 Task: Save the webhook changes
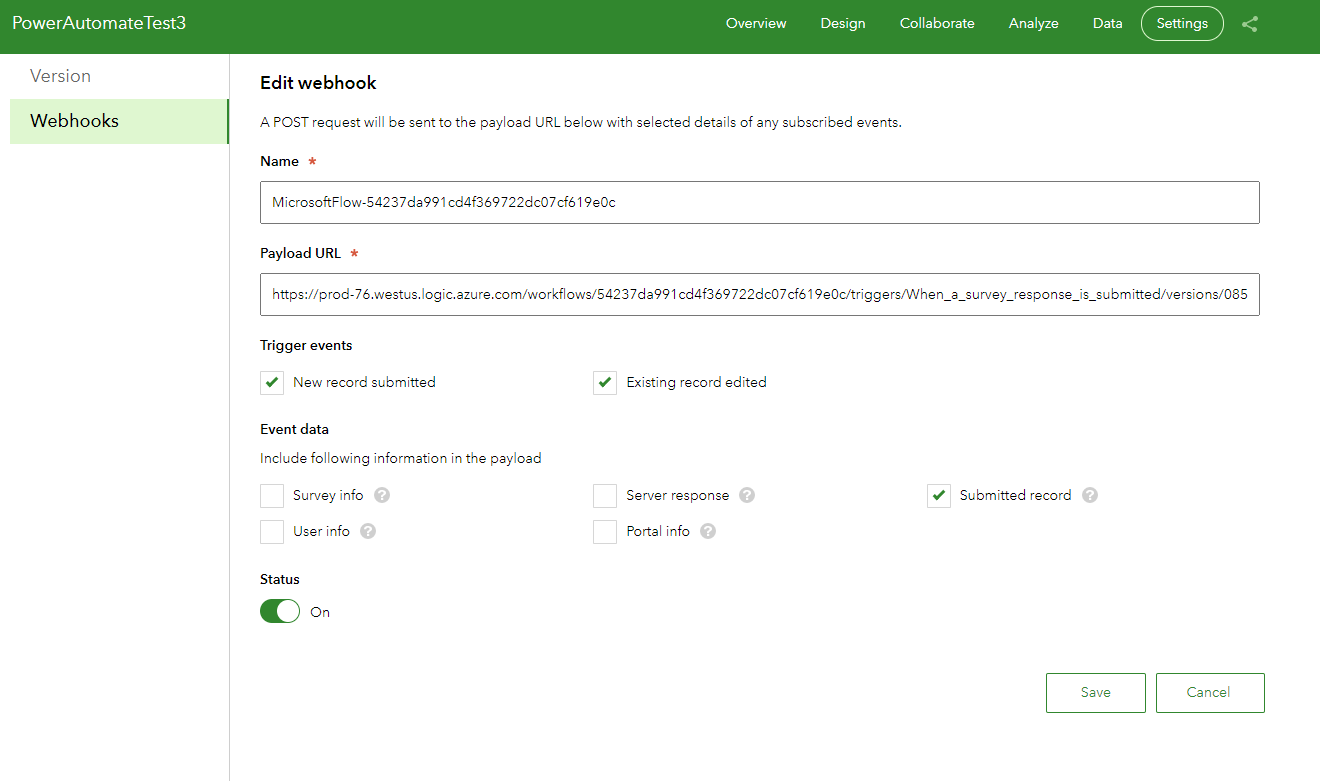1096,692
